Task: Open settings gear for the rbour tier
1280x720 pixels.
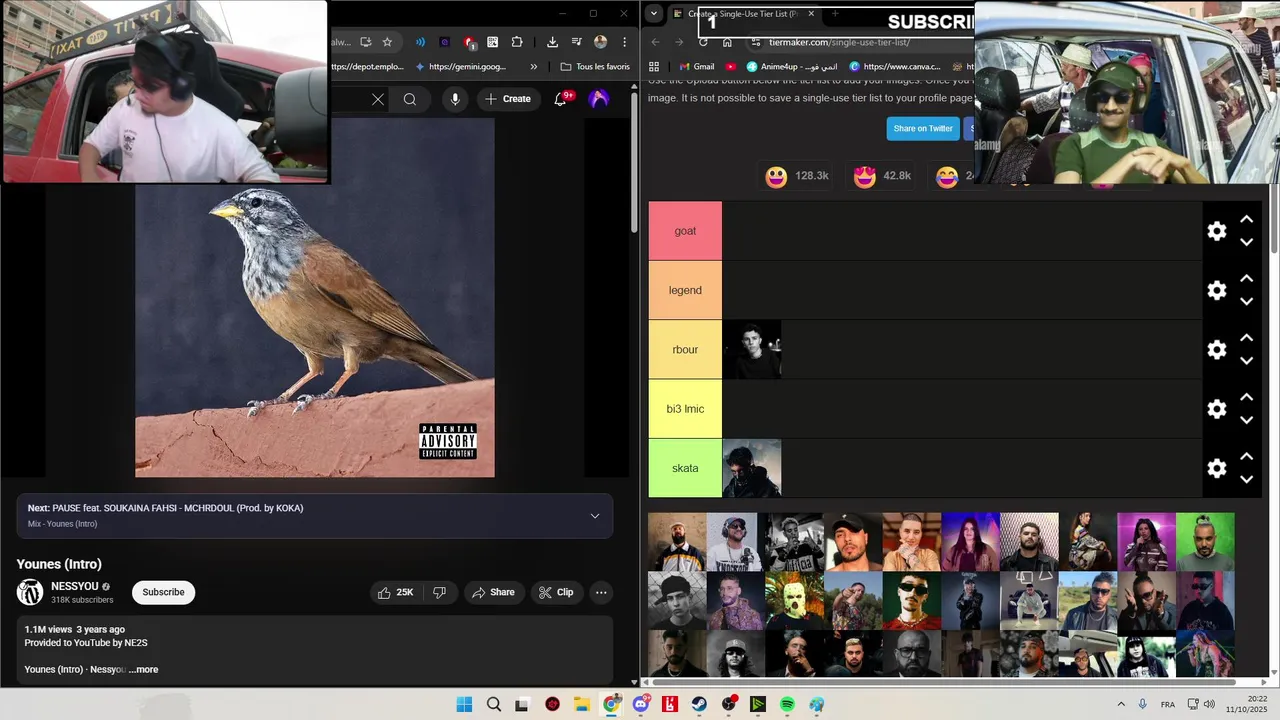Action: click(1217, 350)
